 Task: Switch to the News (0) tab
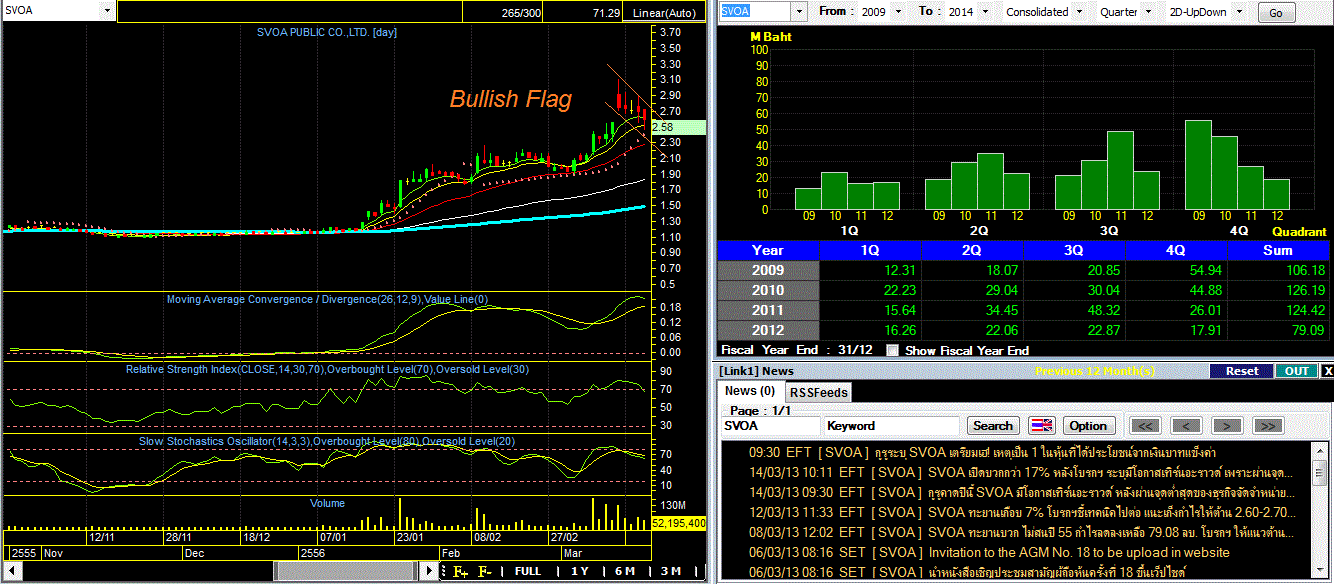click(750, 391)
